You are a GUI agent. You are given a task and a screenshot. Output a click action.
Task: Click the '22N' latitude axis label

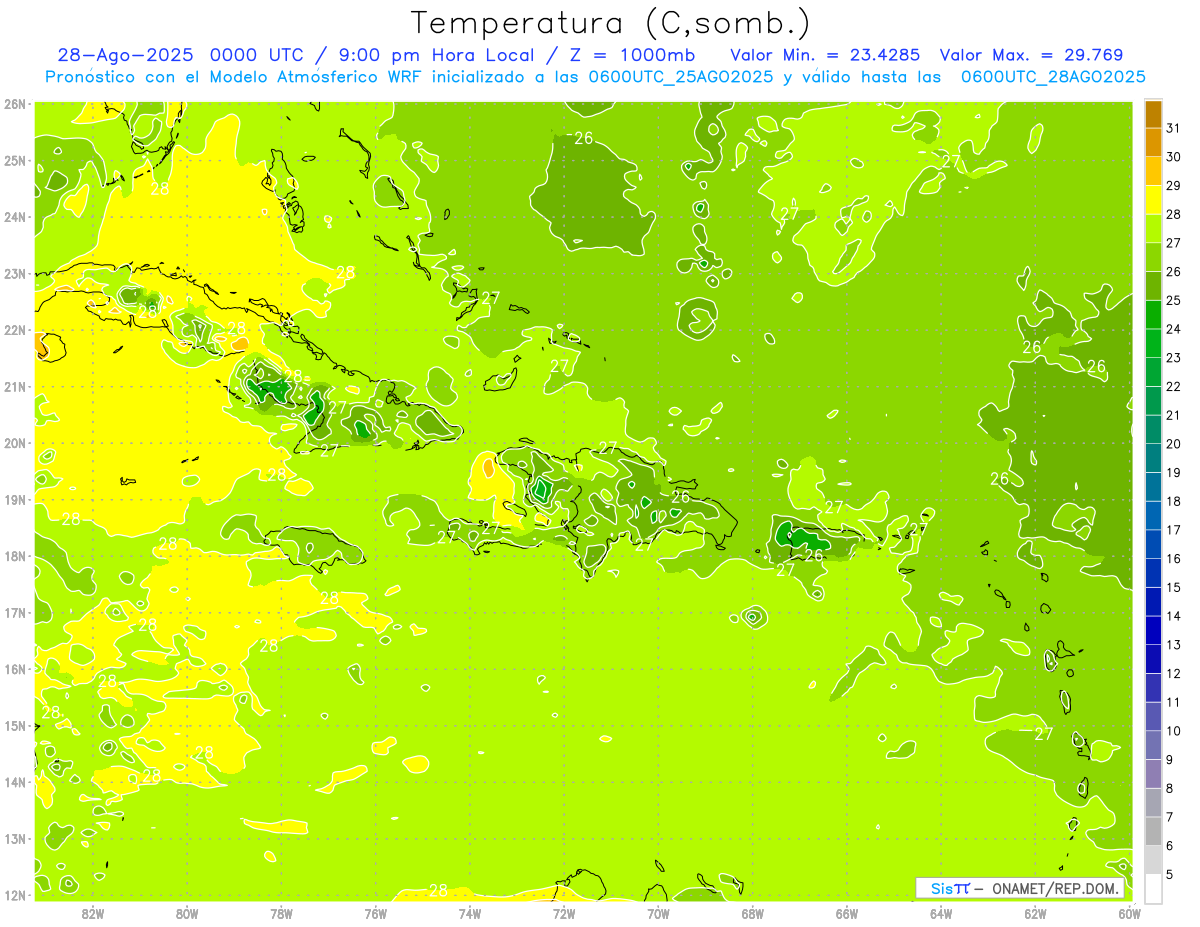pyautogui.click(x=16, y=330)
